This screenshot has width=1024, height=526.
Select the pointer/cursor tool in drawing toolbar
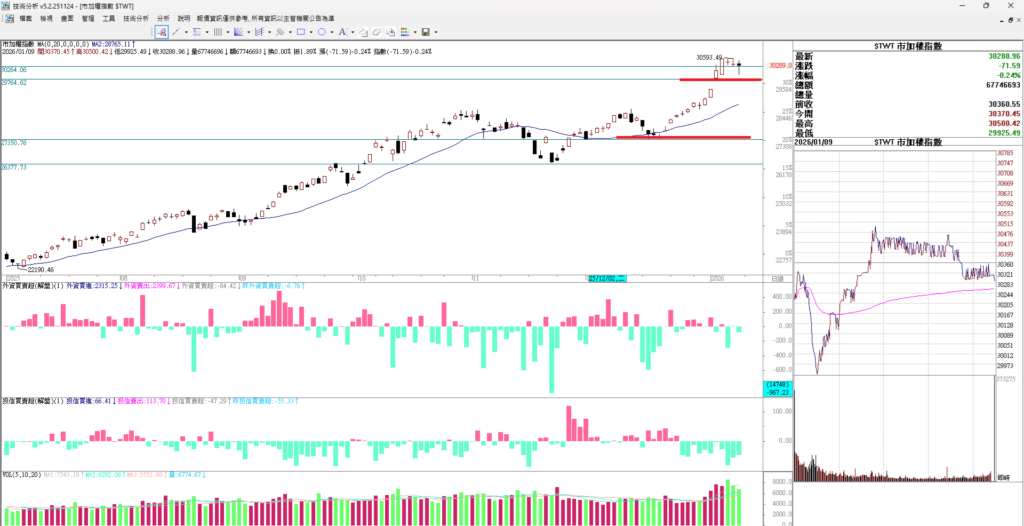coord(161,32)
